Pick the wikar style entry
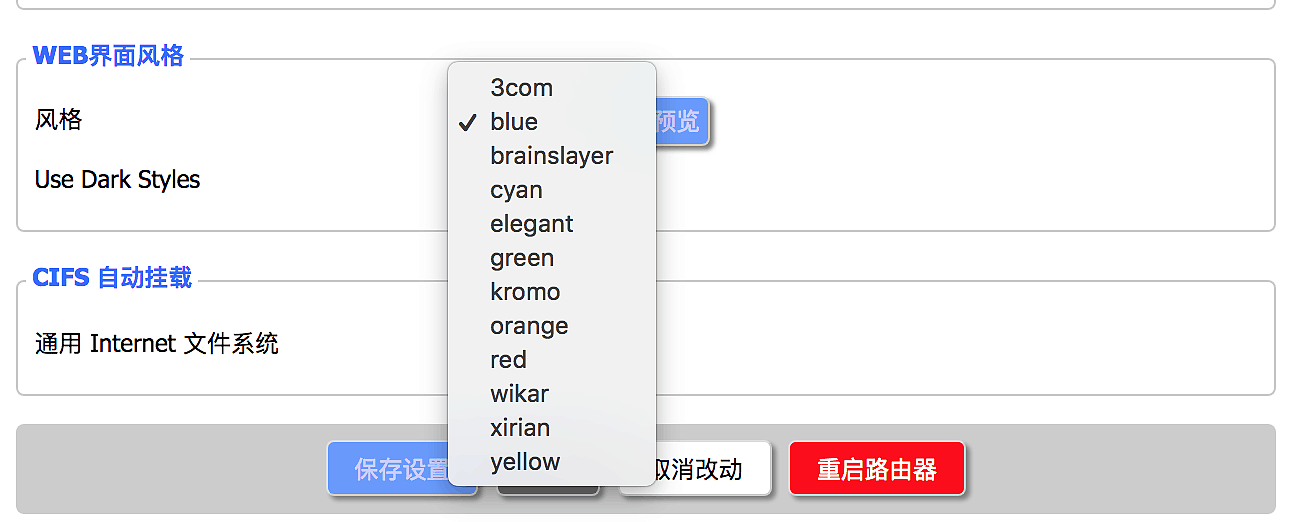1290x522 pixels. tap(519, 394)
